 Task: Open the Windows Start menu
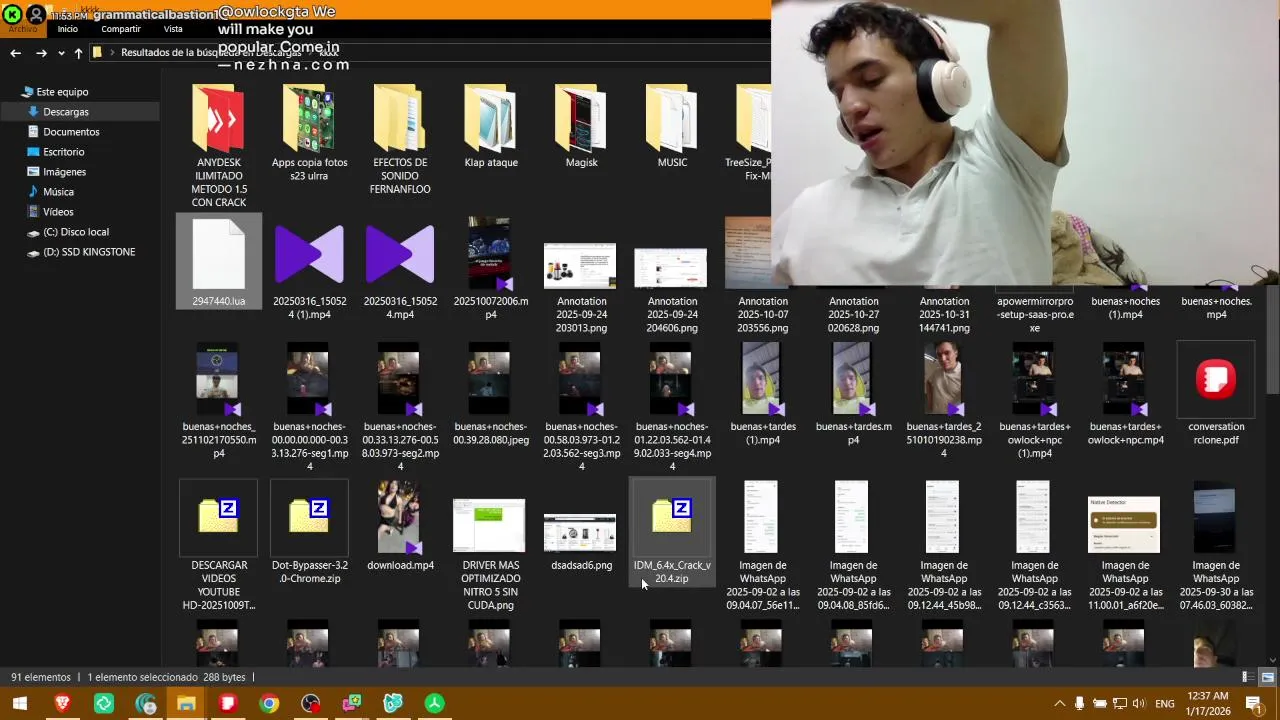click(x=20, y=704)
